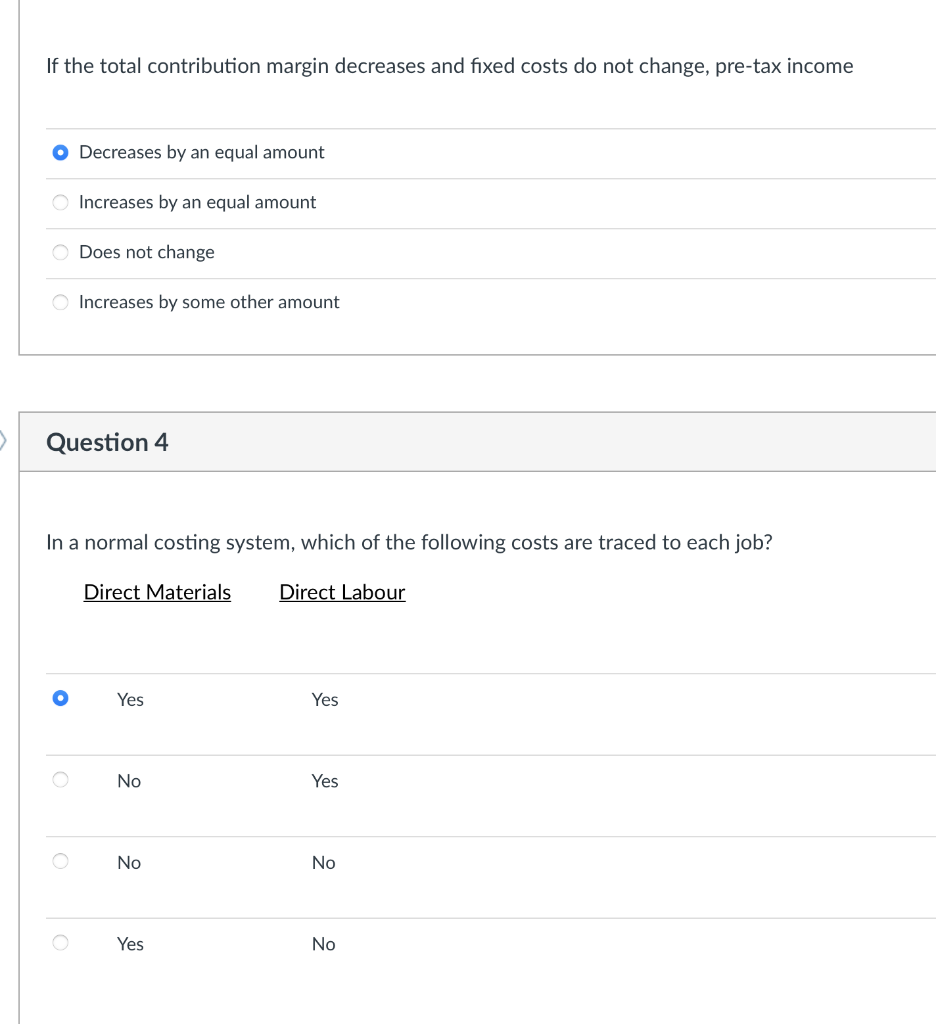This screenshot has width=936, height=1024.
Task: Select radio for Materials Yes, Labour No row
Action: coord(61,944)
